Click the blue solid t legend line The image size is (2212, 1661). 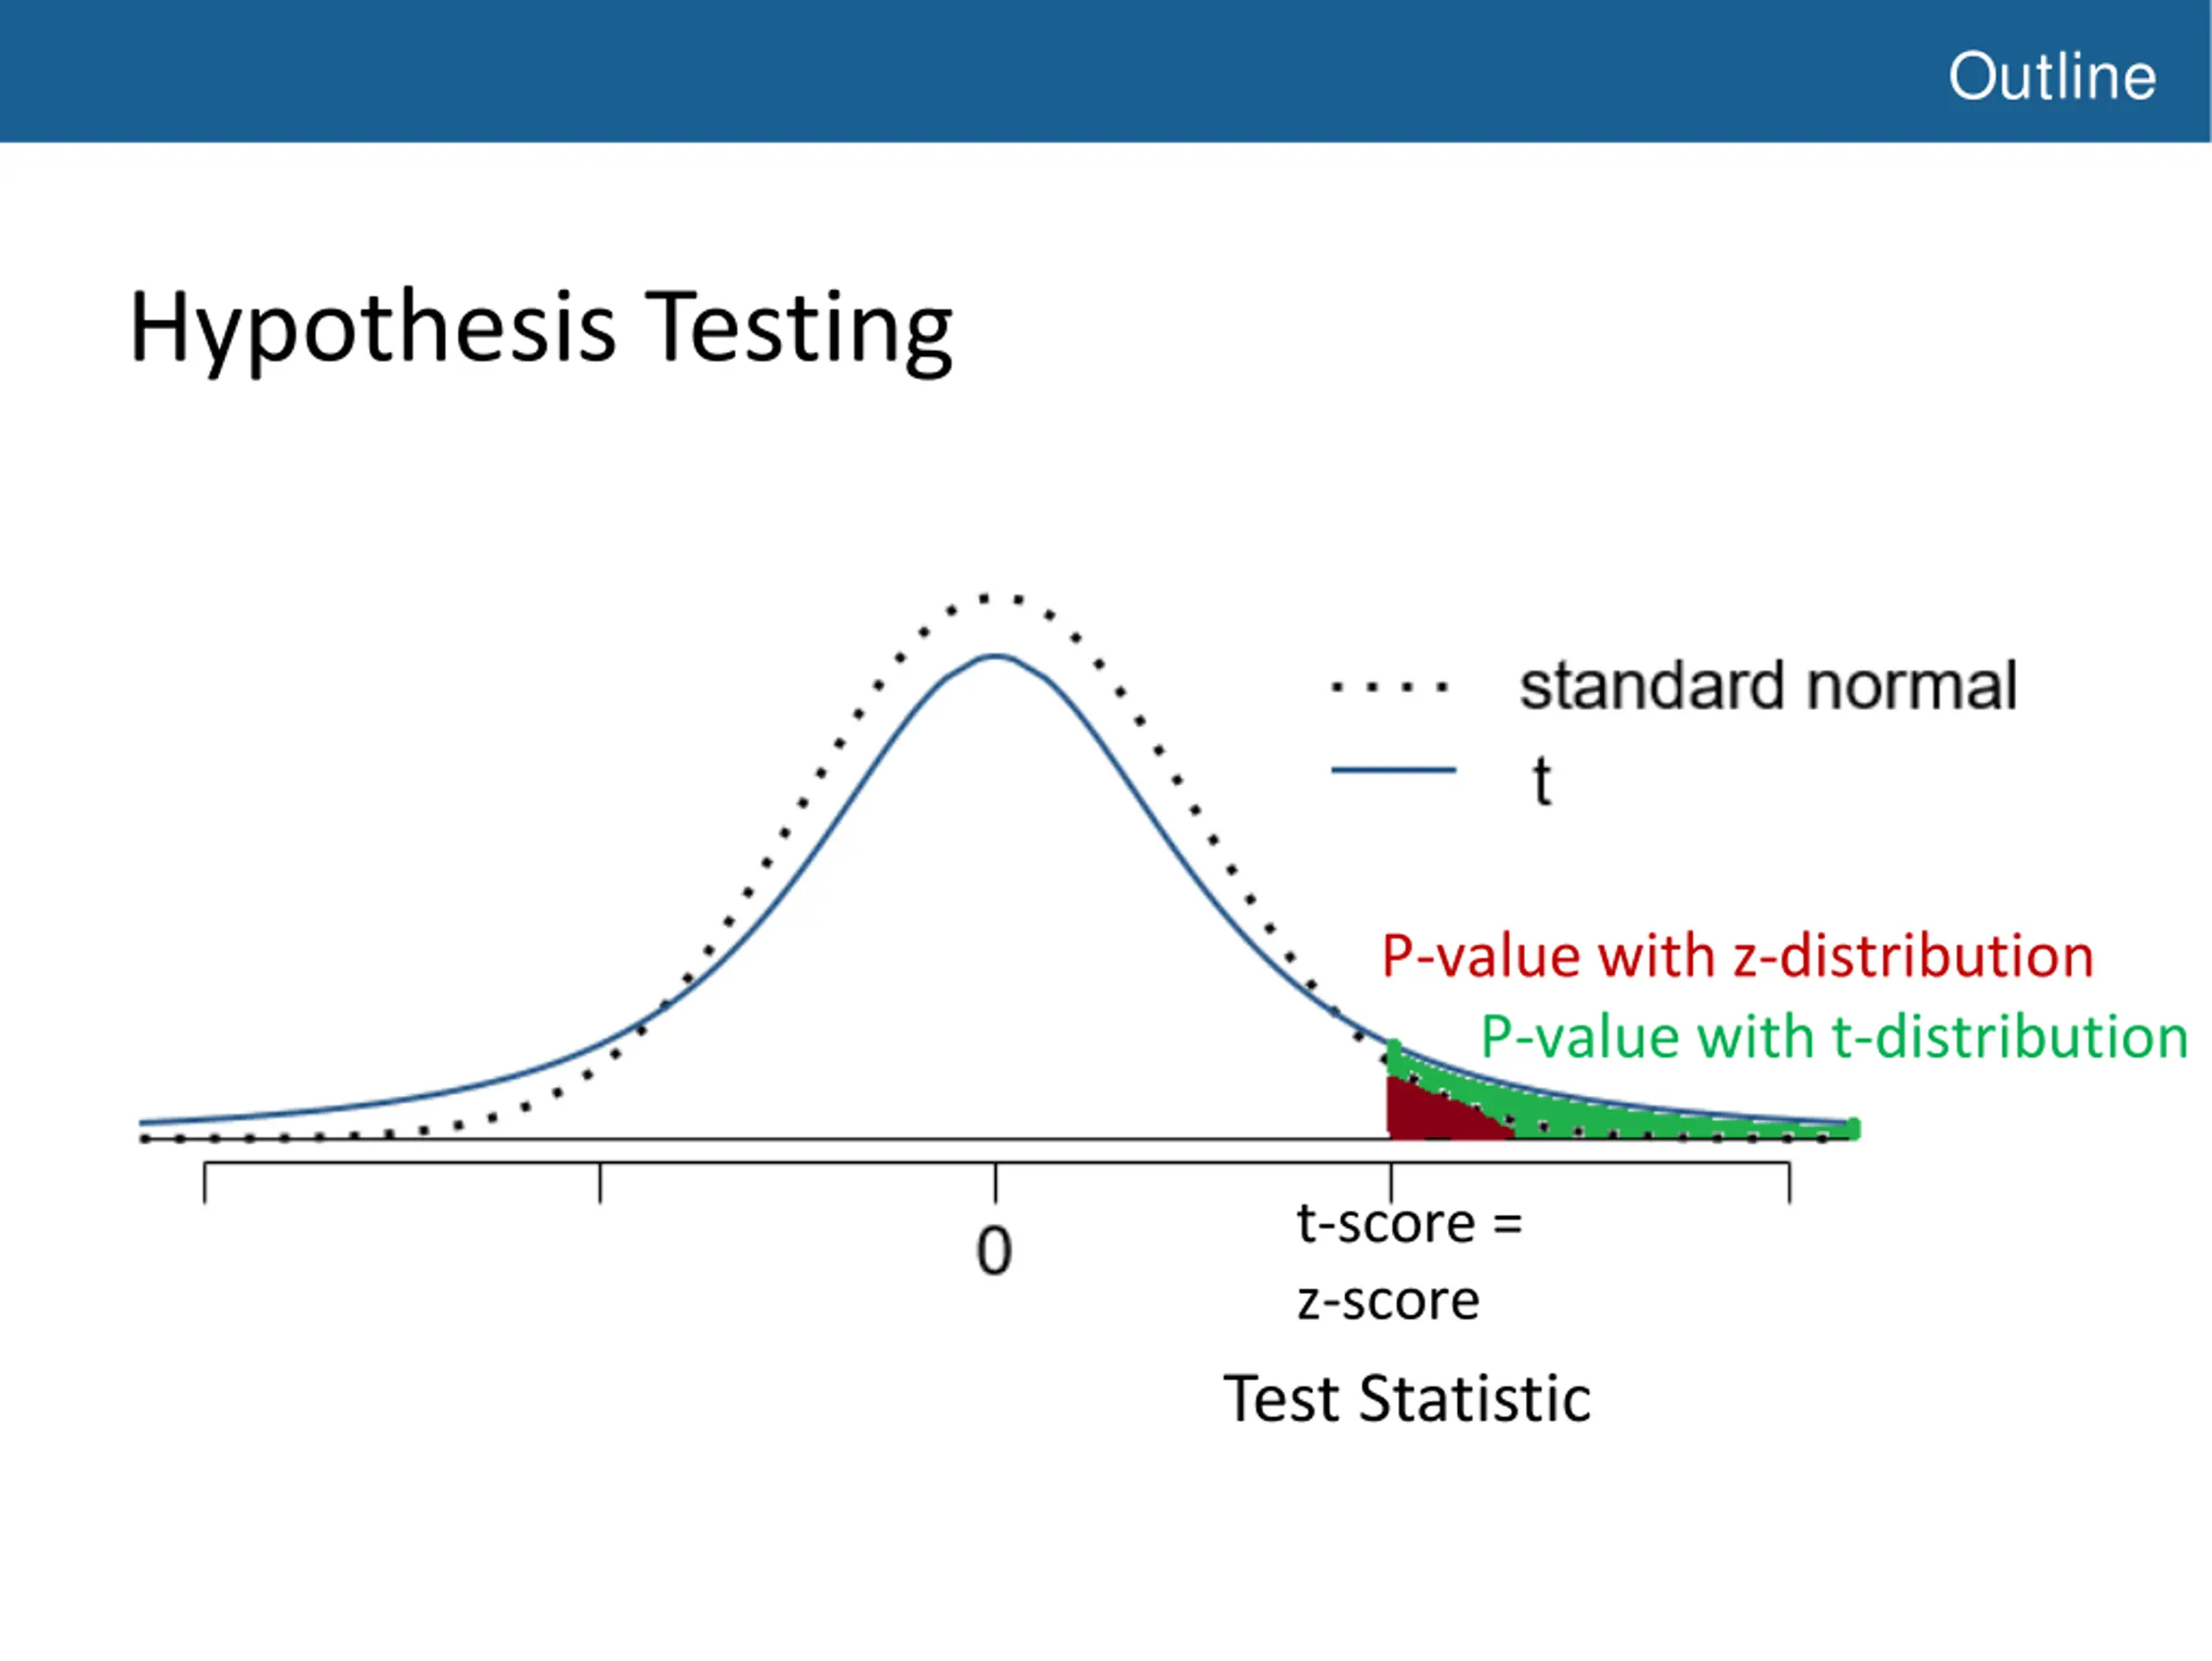click(x=1393, y=770)
